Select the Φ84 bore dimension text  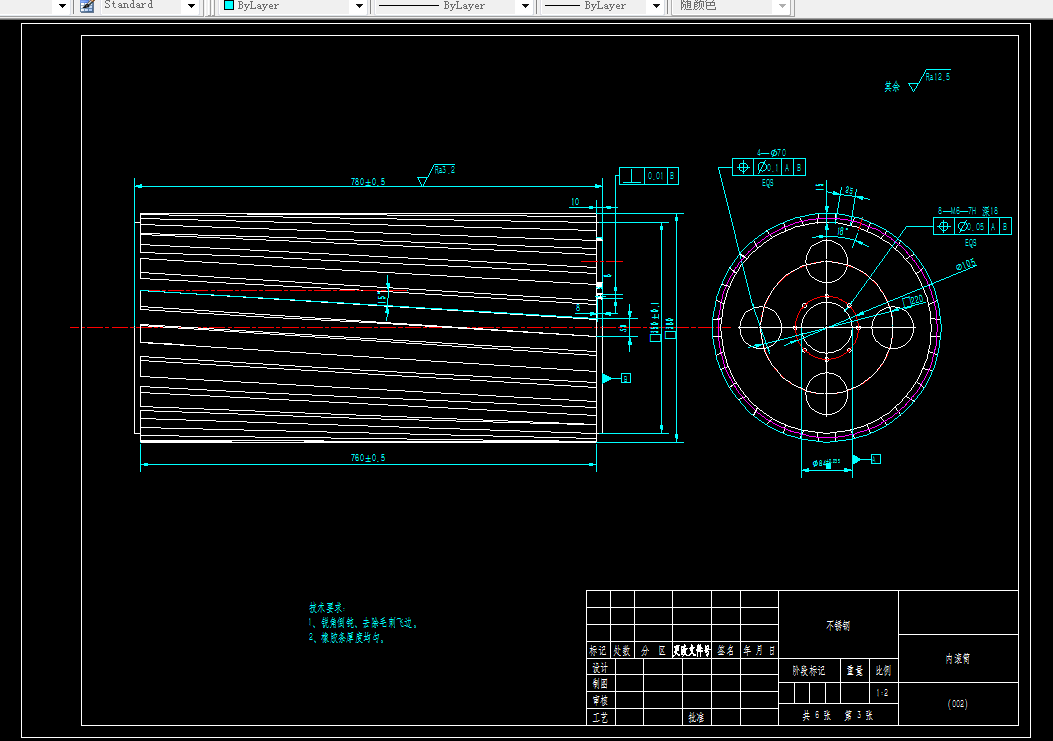[x=827, y=463]
